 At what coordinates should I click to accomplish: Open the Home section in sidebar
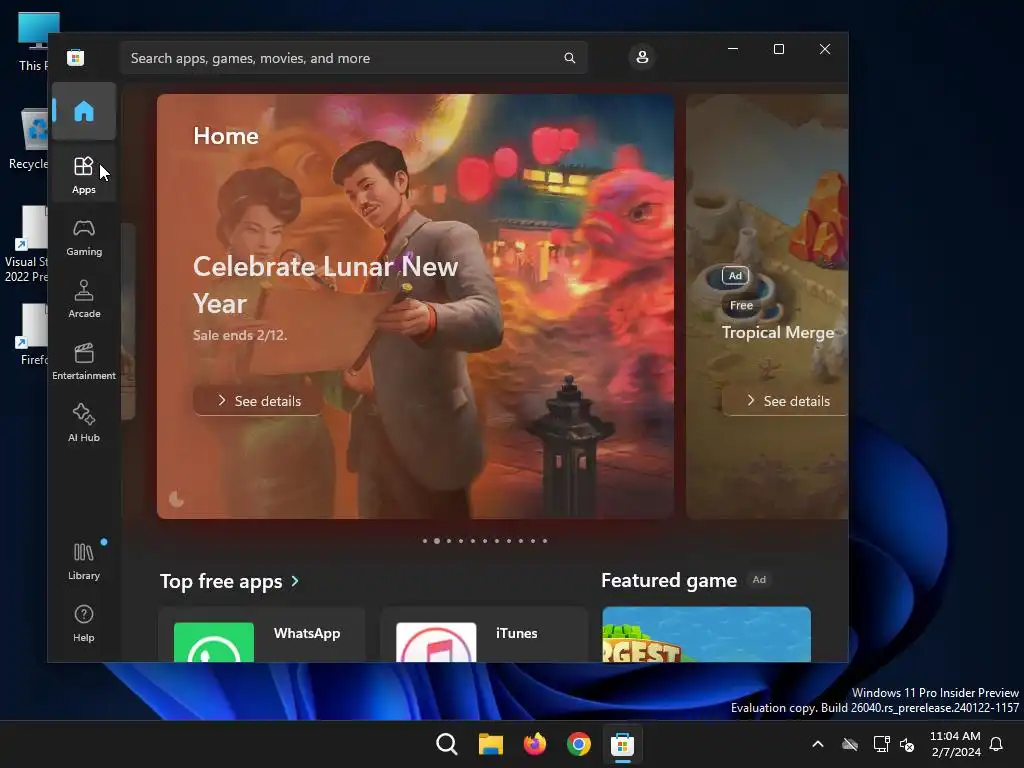tap(84, 111)
